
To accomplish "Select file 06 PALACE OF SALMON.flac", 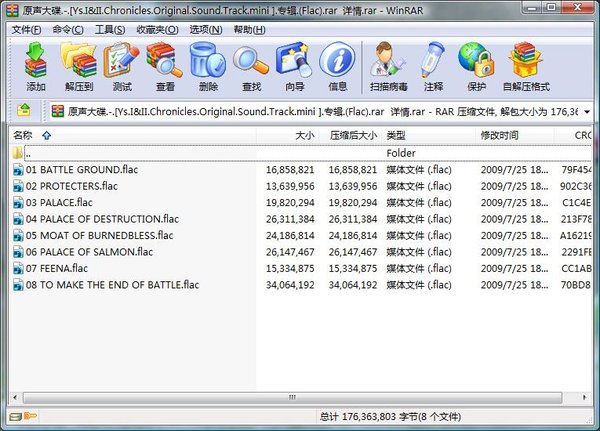I will [x=89, y=252].
